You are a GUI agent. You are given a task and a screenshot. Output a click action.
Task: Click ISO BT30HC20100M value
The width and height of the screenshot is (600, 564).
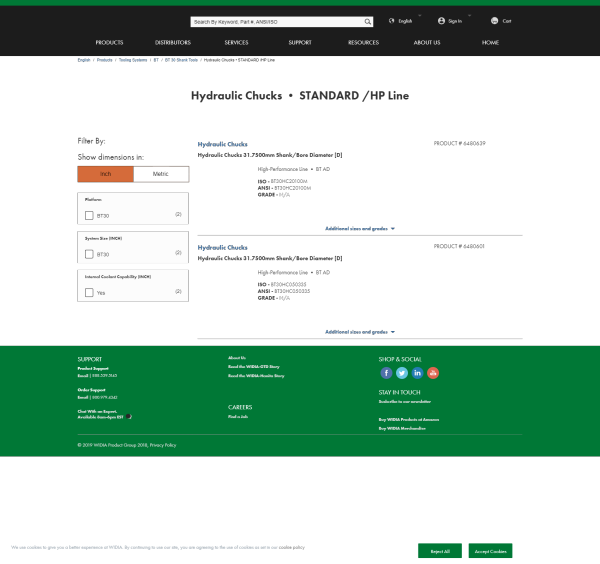point(289,181)
